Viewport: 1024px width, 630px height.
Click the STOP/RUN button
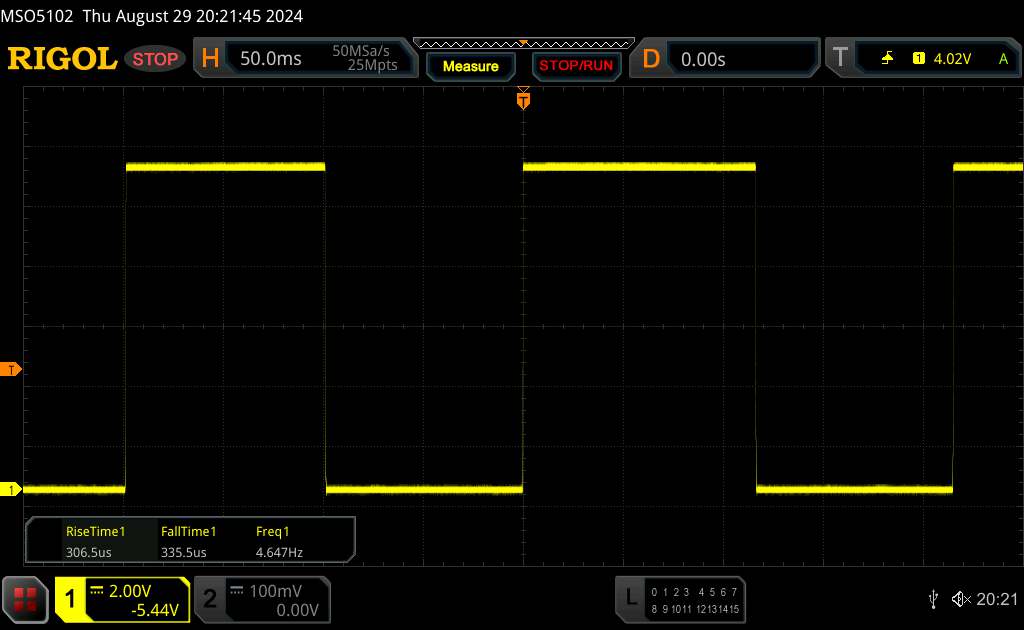pos(576,66)
